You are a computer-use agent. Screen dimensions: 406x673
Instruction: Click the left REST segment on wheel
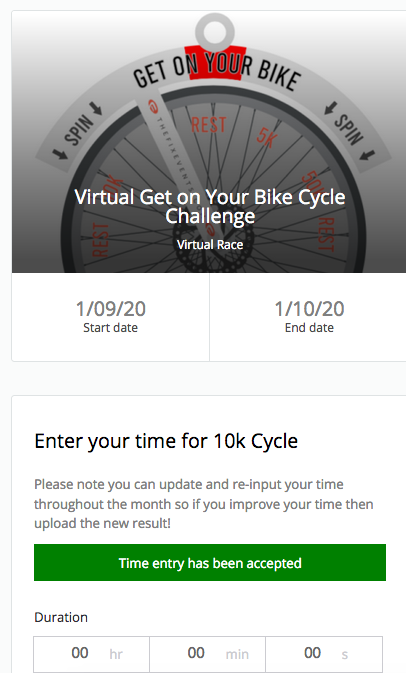(x=100, y=239)
